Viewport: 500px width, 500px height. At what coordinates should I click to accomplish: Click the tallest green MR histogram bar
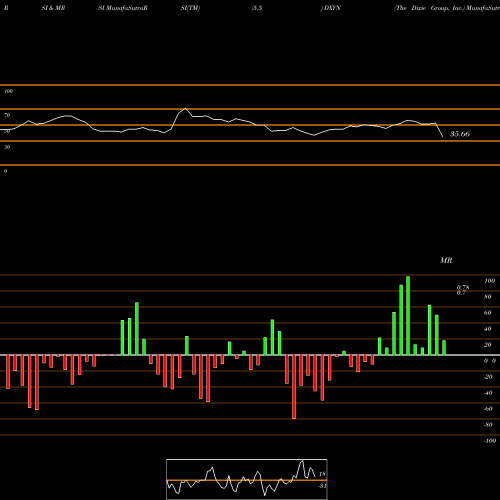point(408,315)
